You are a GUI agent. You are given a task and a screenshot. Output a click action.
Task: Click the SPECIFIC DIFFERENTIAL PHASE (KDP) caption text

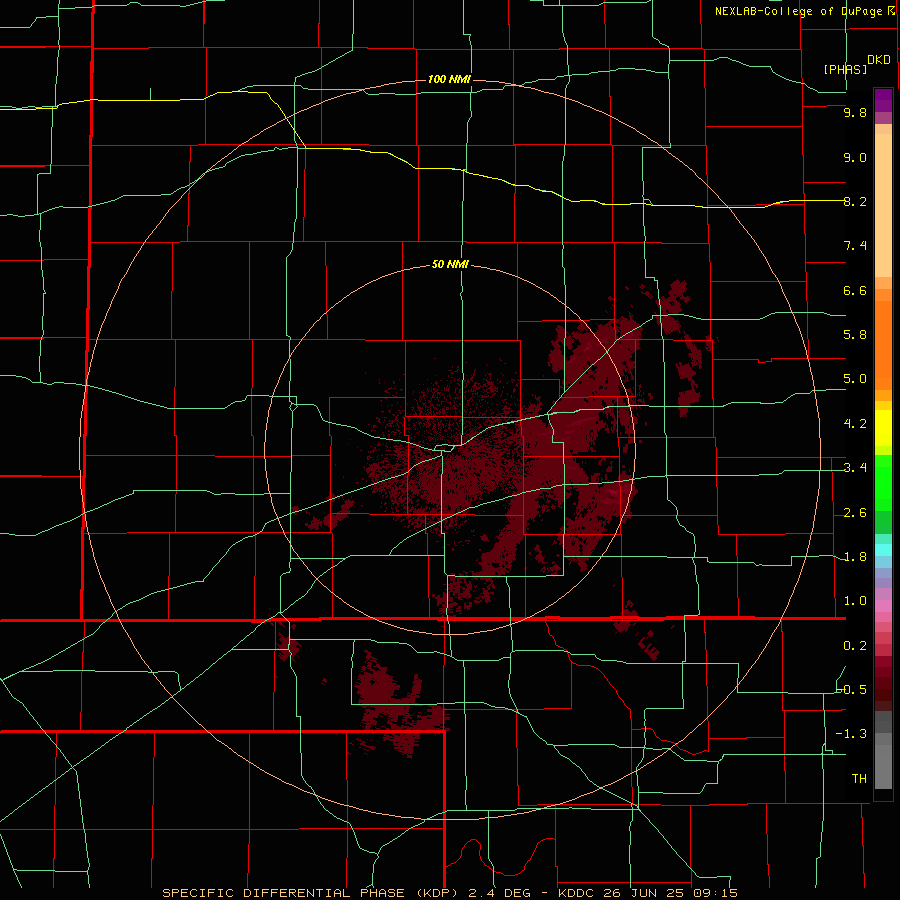[x=309, y=893]
